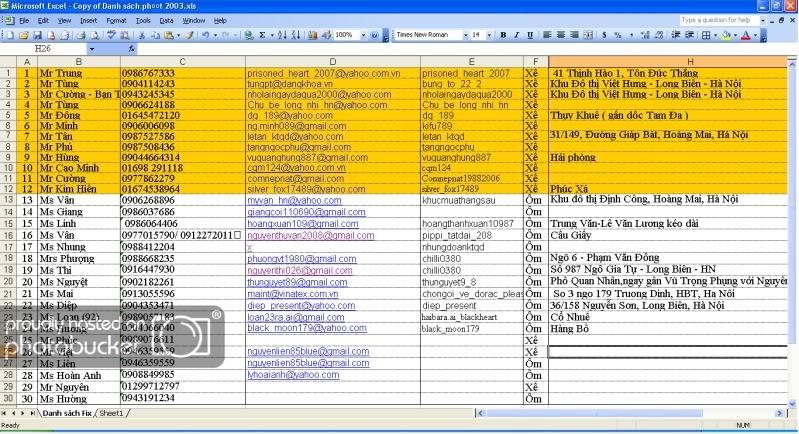Click the Increase Decimal icon
This screenshot has width=799, height=434.
coord(646,35)
